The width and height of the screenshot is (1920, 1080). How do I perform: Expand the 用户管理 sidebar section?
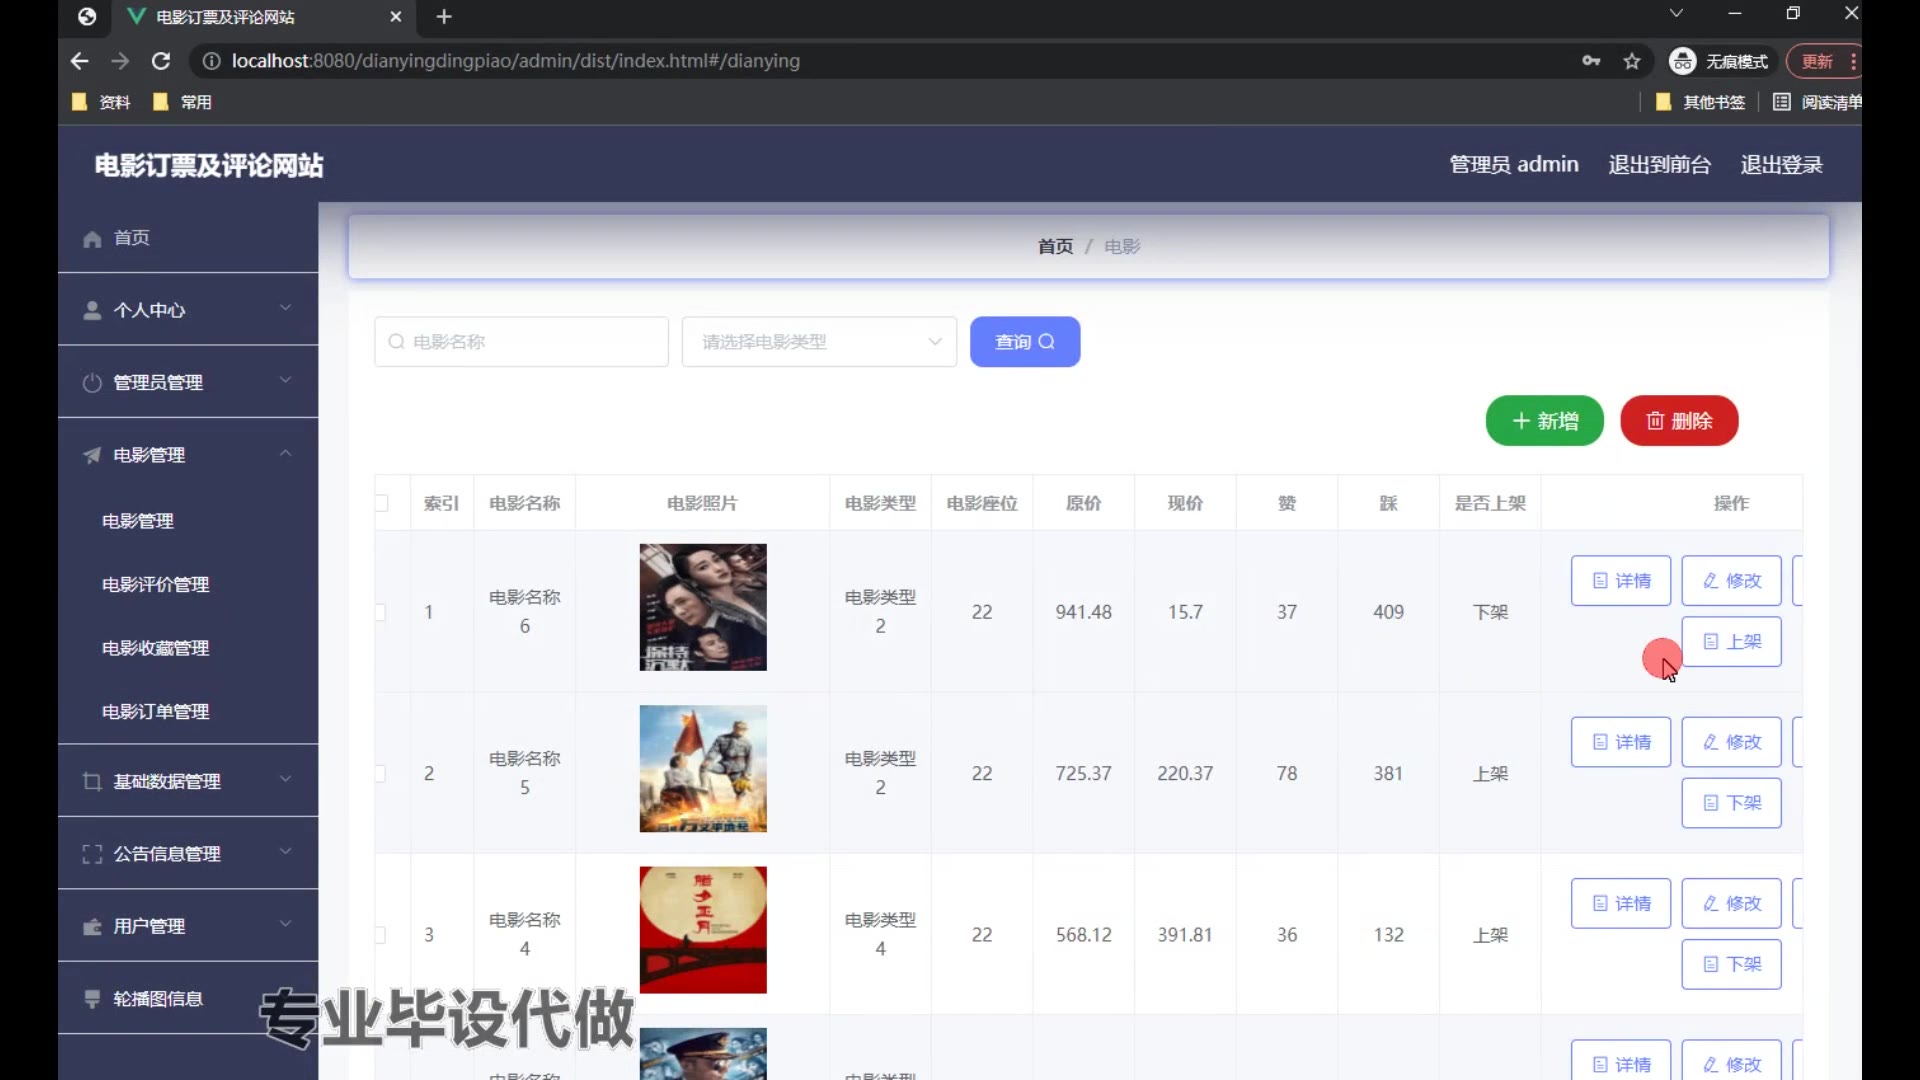(x=188, y=926)
